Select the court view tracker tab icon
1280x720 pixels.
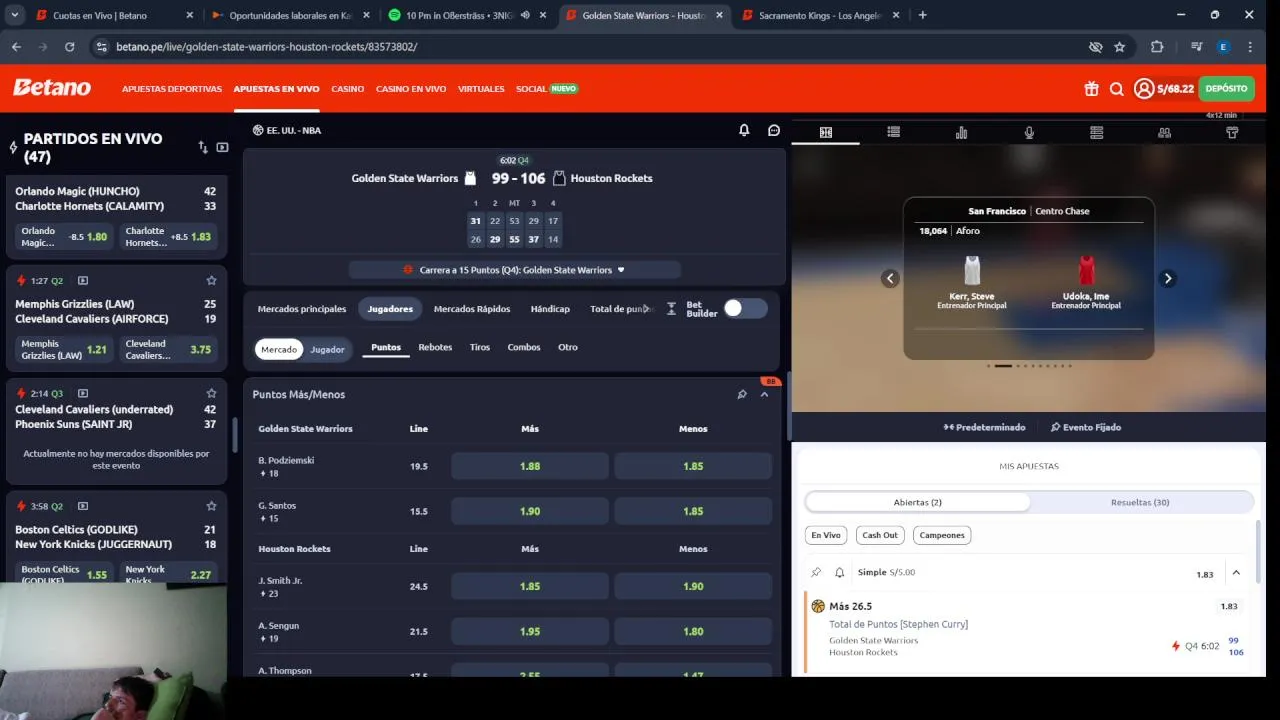pyautogui.click(x=826, y=132)
